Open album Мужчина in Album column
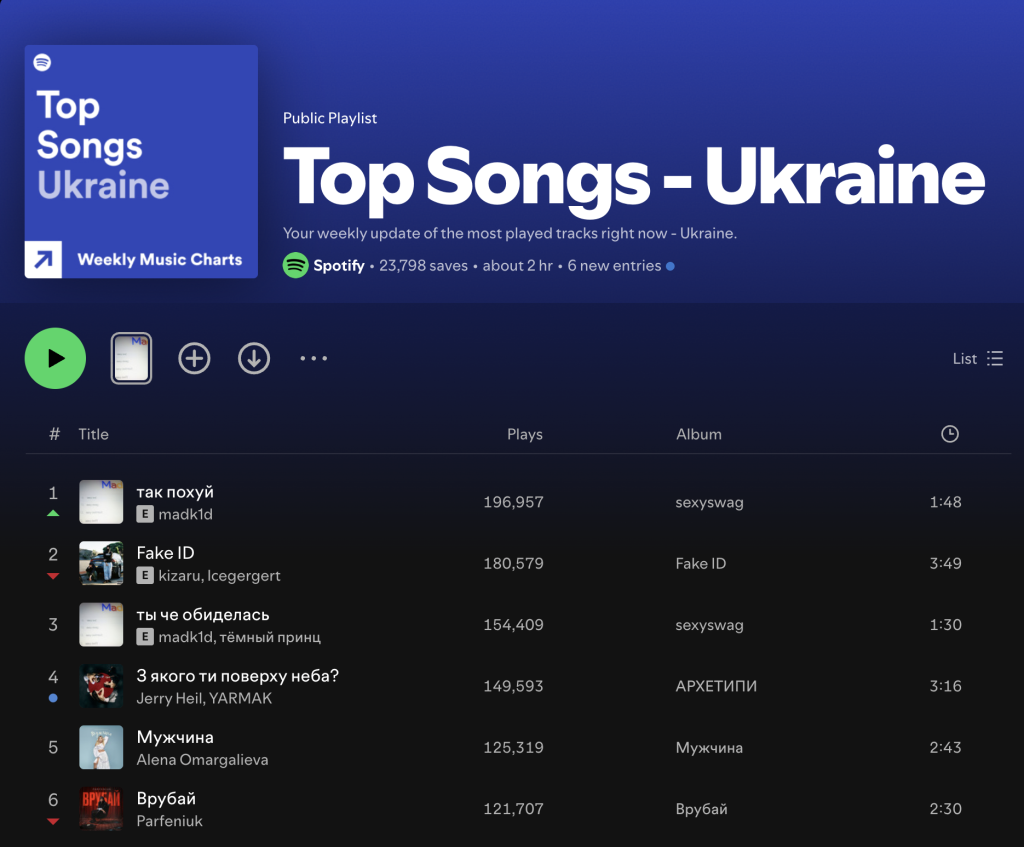This screenshot has width=1024, height=847. point(709,748)
